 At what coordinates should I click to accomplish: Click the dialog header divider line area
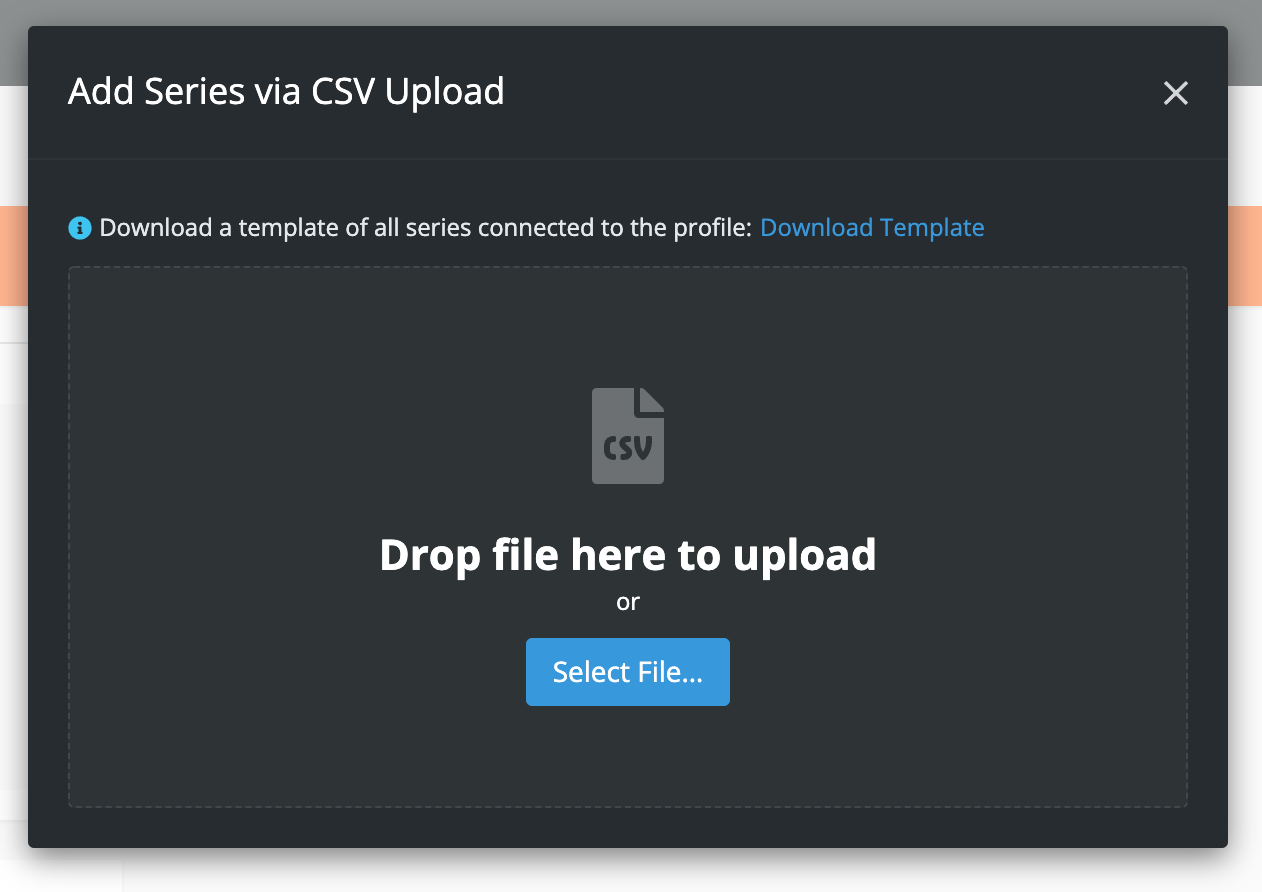628,159
